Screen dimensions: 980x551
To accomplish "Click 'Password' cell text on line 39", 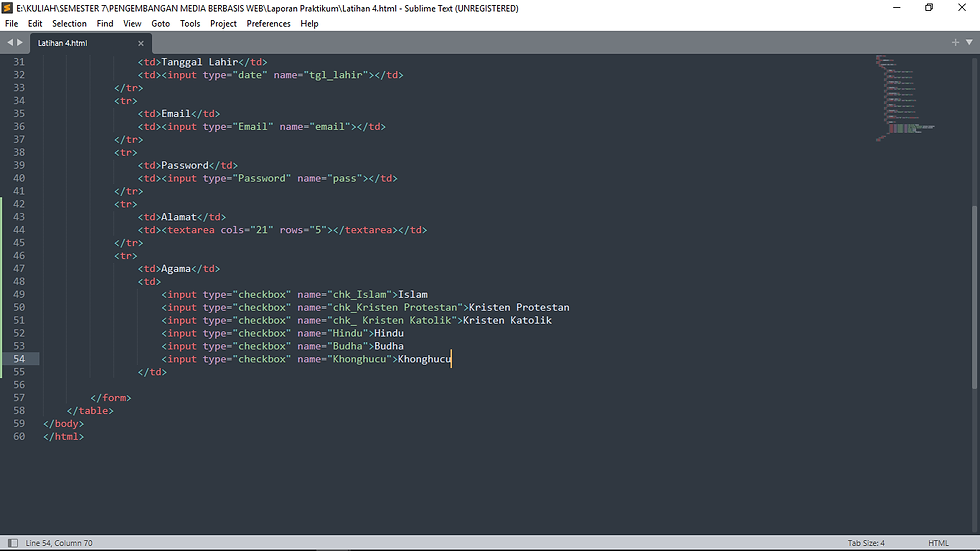I will (184, 166).
